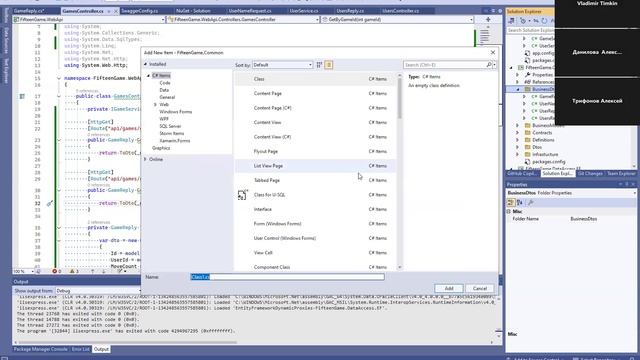Select the Interface template
Image resolution: width=640 pixels, height=360 pixels.
click(315, 209)
